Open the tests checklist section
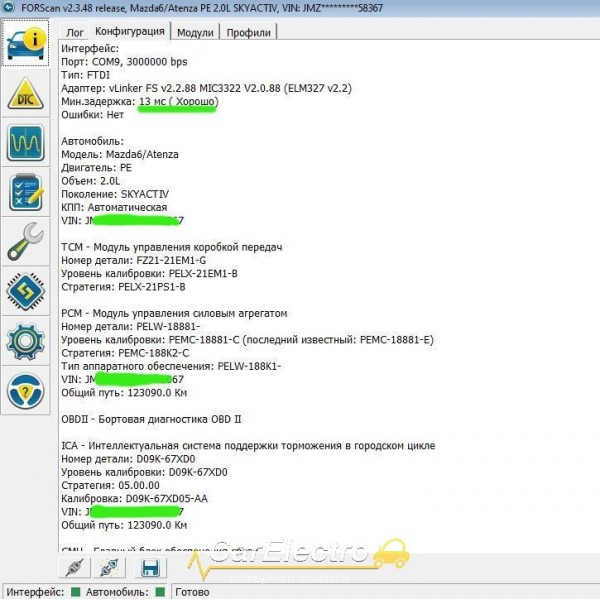This screenshot has height=600, width=600. (x=25, y=192)
